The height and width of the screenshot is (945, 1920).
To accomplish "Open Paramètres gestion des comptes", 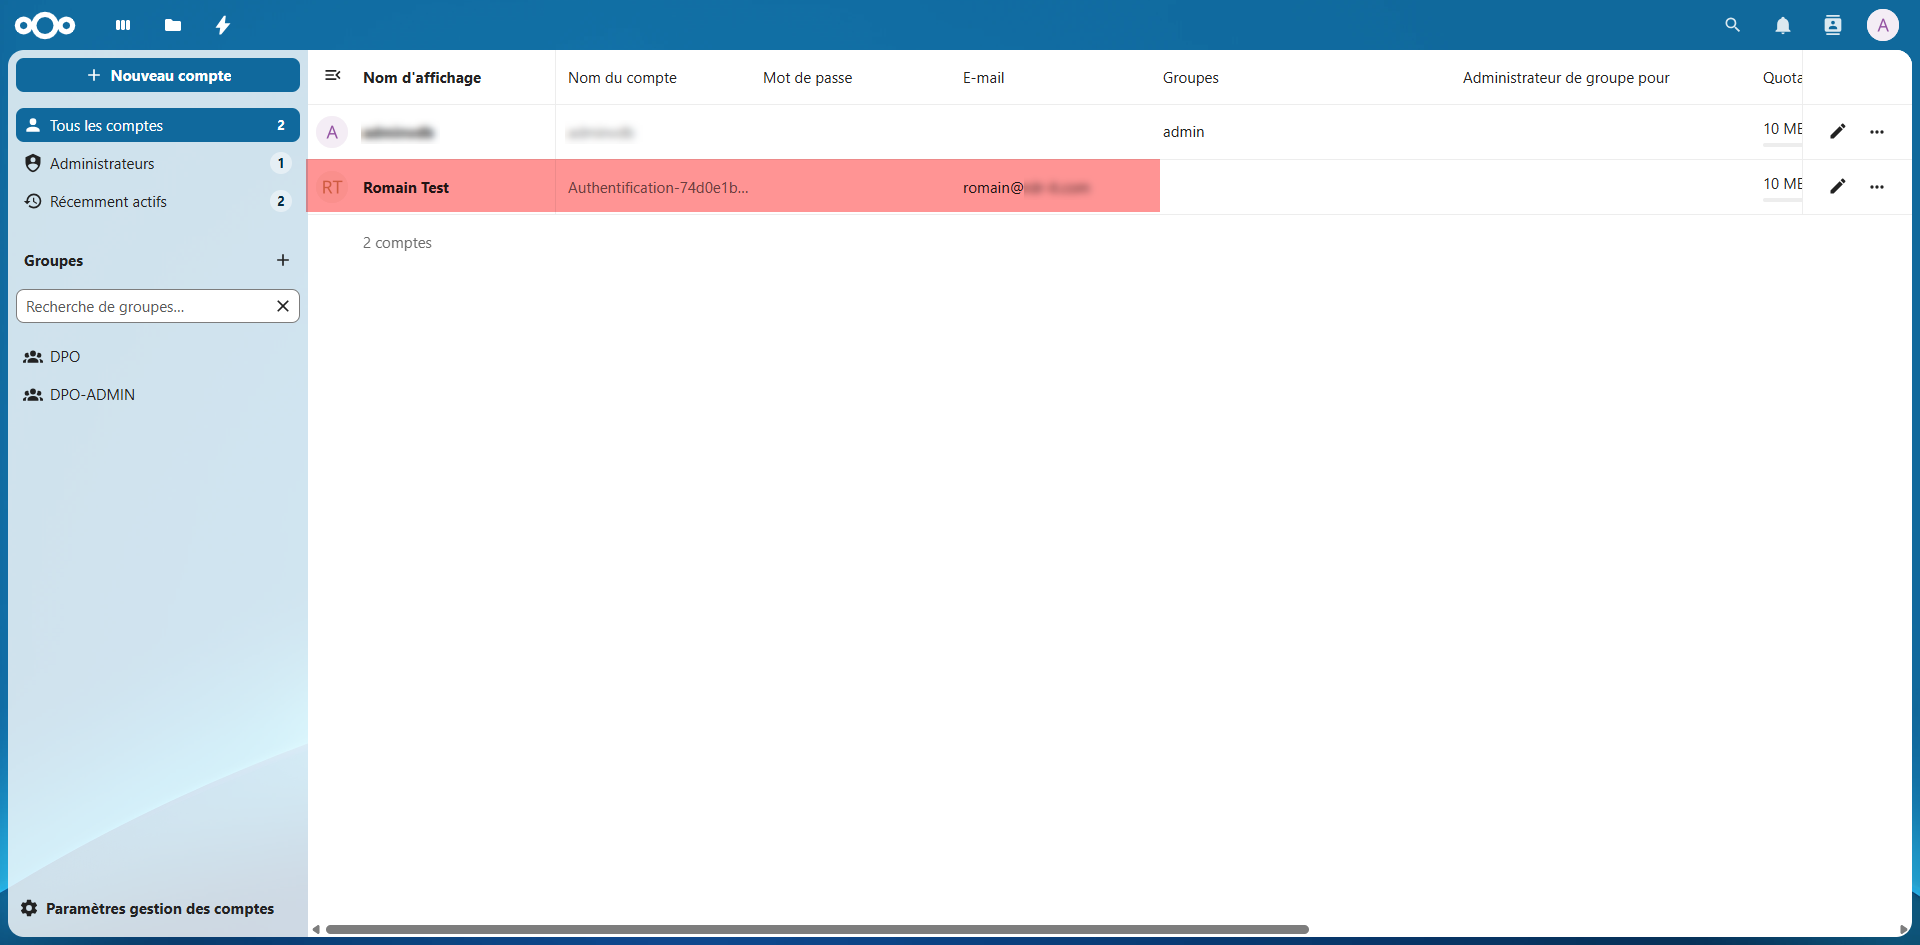I will 158,908.
